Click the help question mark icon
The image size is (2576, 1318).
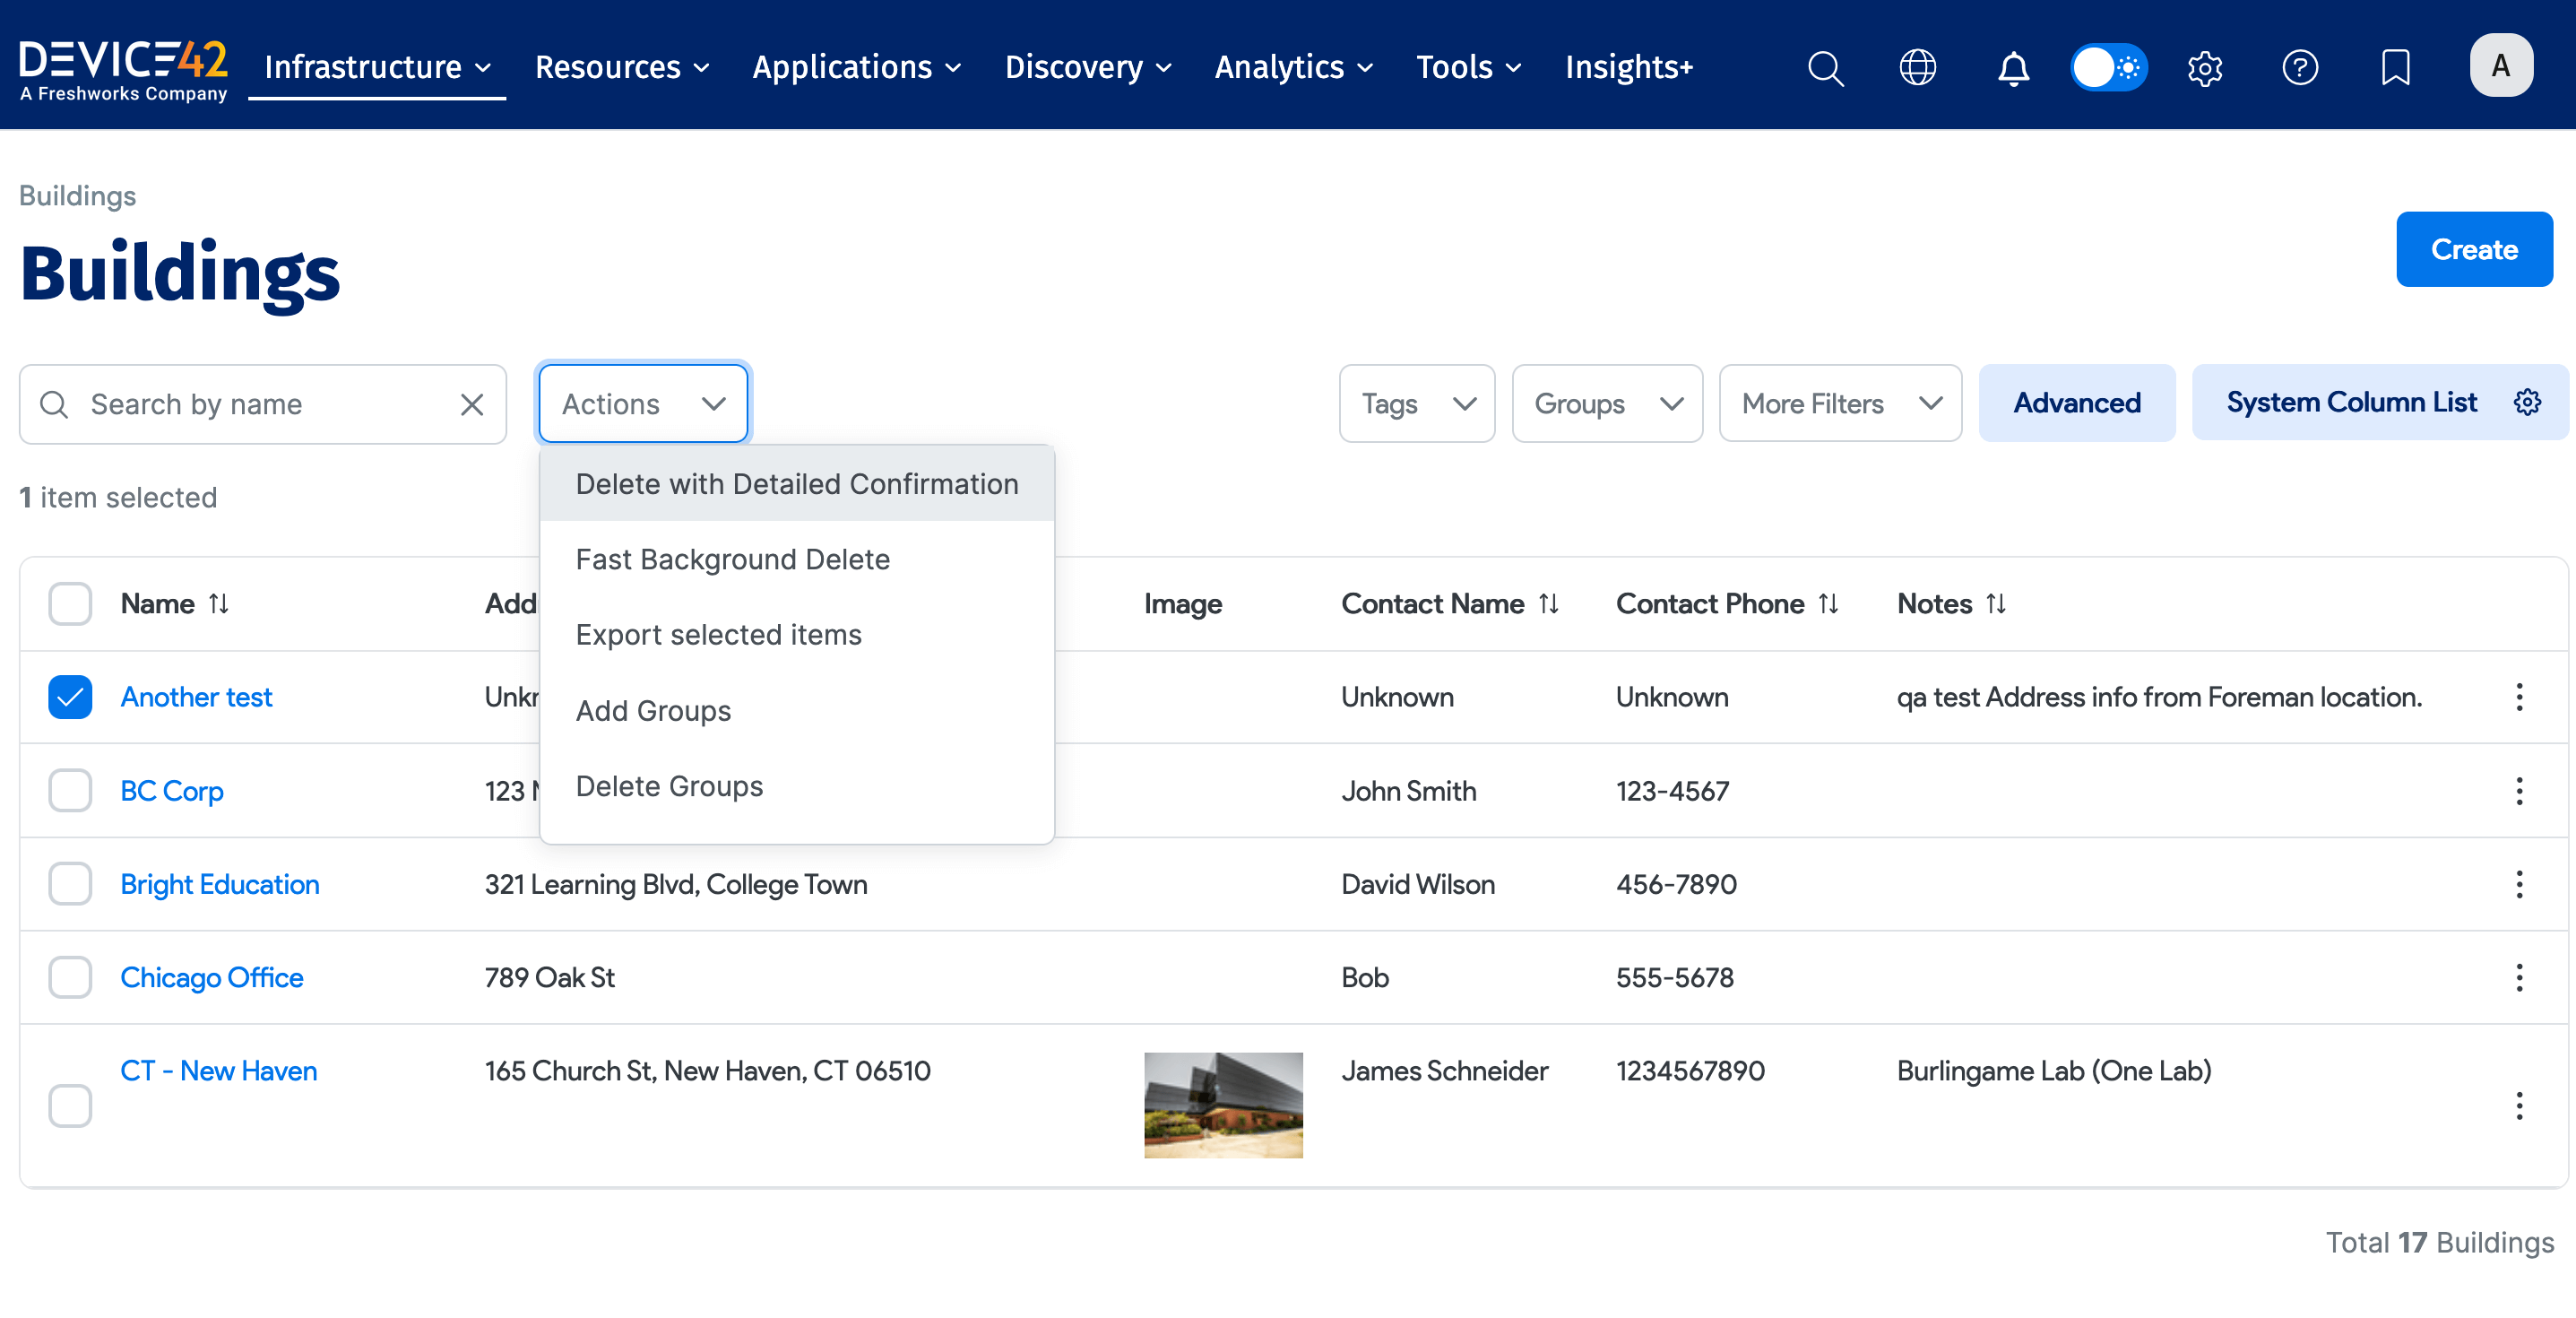click(x=2299, y=68)
